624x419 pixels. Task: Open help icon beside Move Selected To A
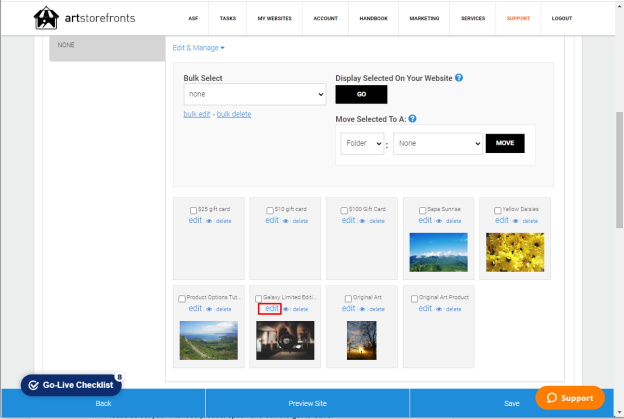413,119
